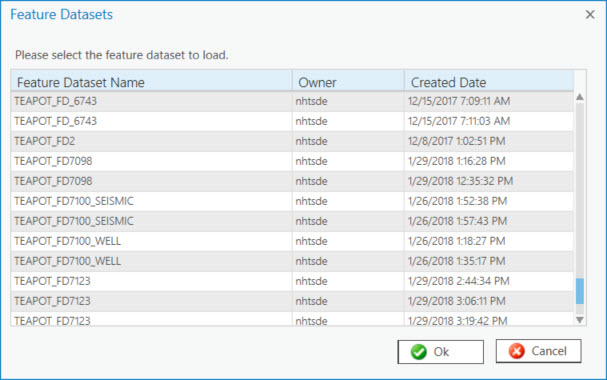Image resolution: width=607 pixels, height=380 pixels.
Task: Close the Feature Datasets dialog
Action: (x=590, y=15)
